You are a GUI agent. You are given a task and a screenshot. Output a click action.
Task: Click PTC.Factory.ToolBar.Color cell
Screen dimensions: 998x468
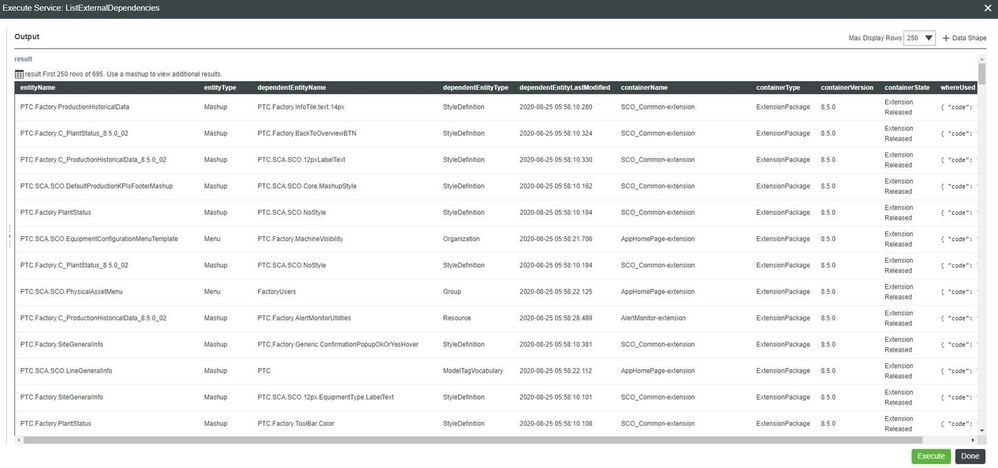pyautogui.click(x=295, y=423)
